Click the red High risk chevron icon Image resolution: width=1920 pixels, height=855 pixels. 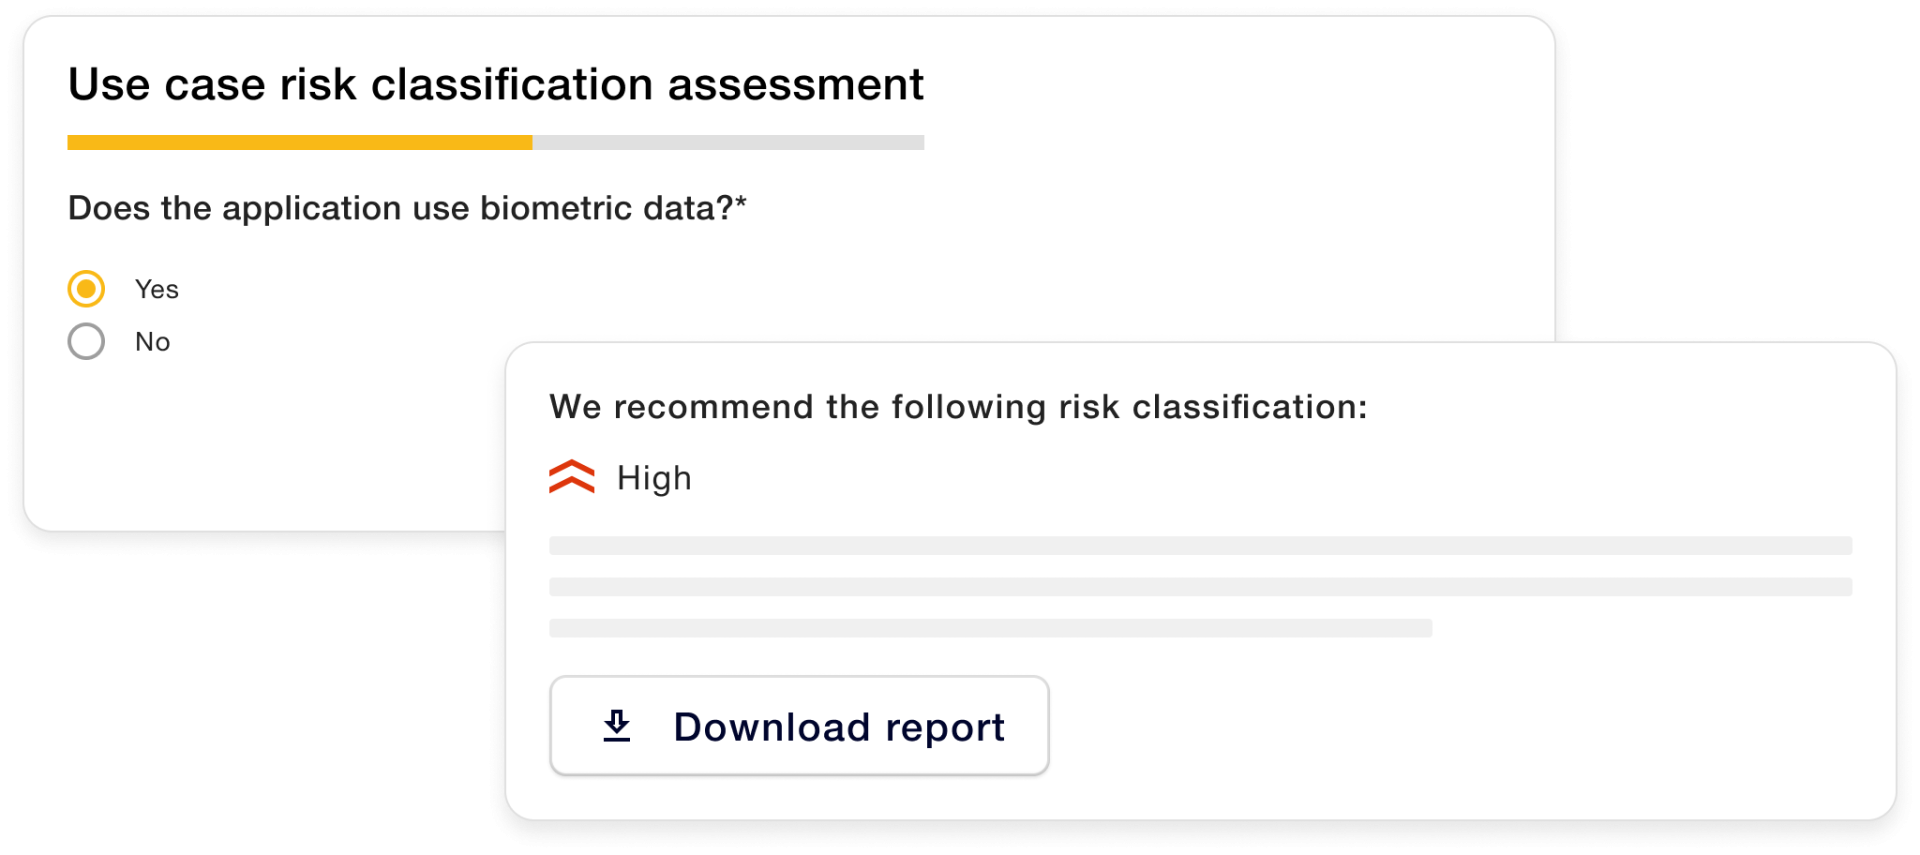pyautogui.click(x=572, y=477)
